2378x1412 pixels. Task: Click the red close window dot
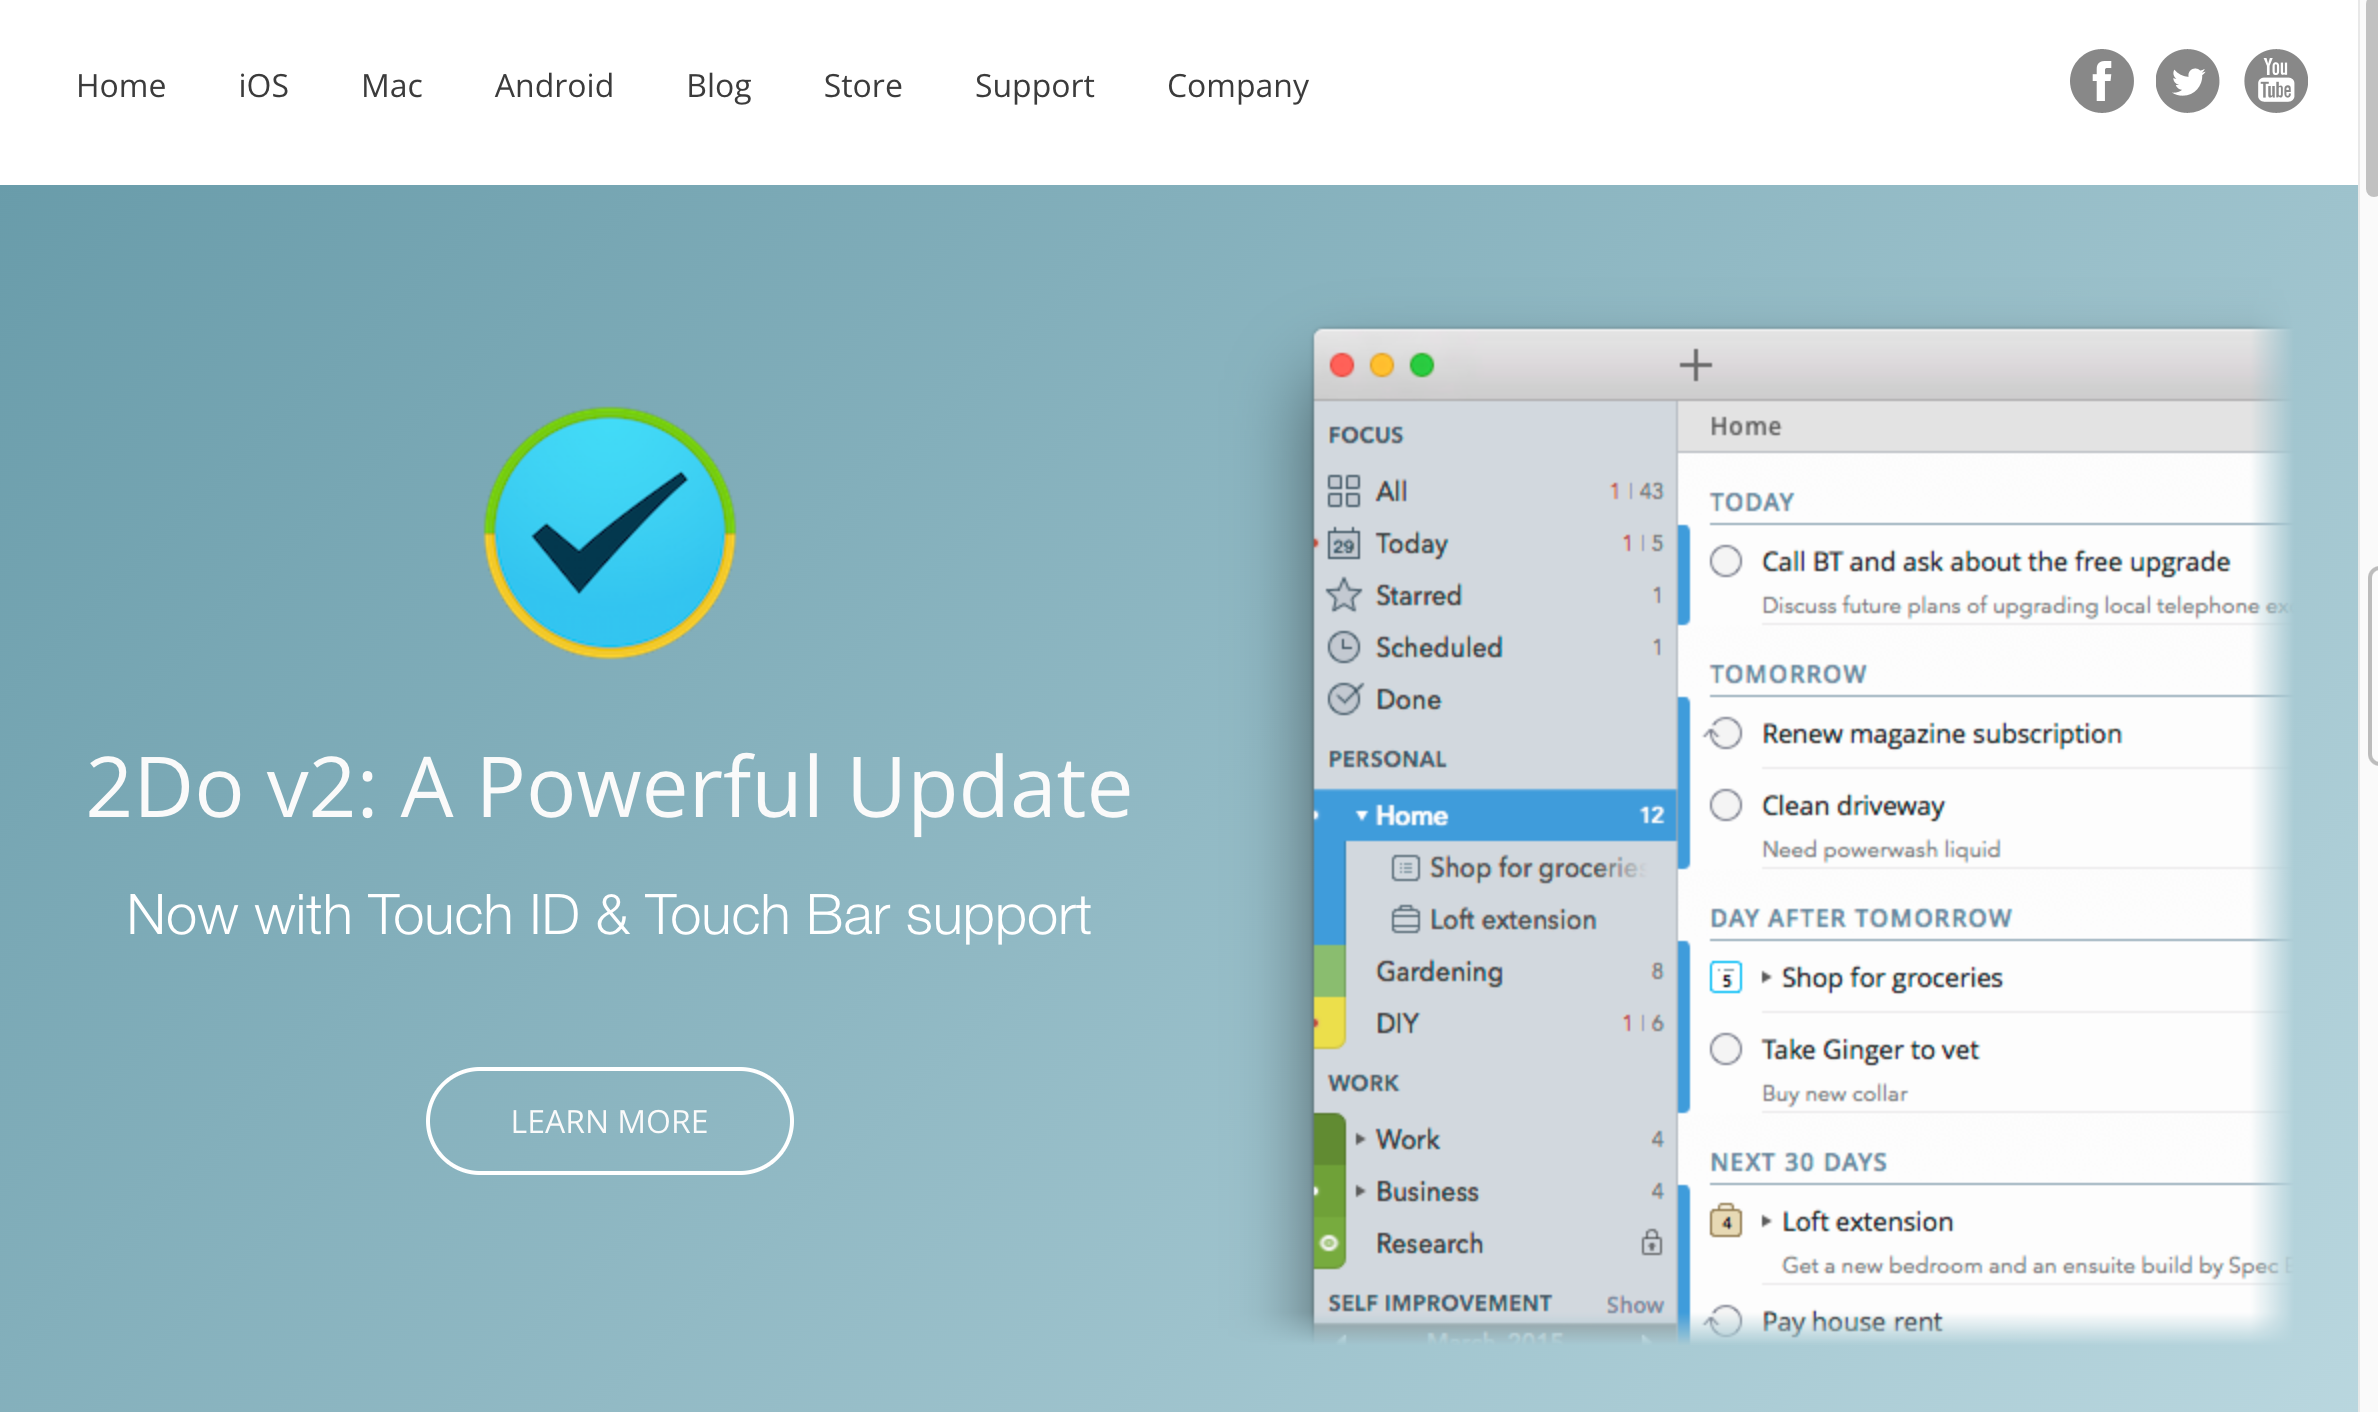tap(1342, 365)
